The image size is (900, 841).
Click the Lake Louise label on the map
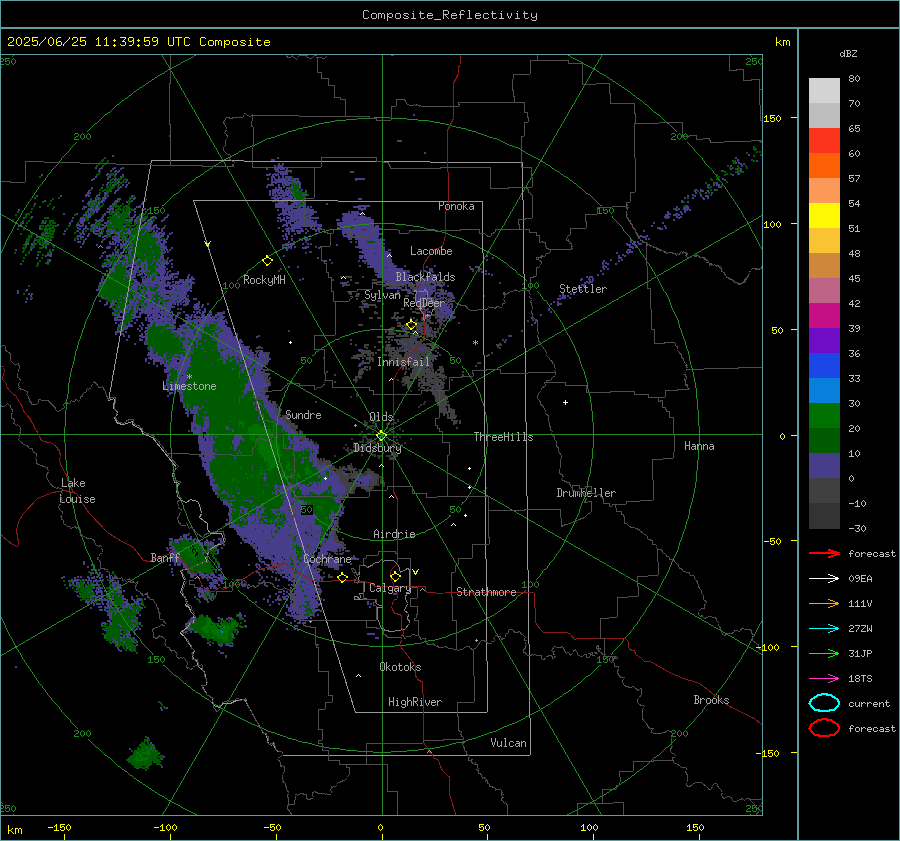coord(77,491)
